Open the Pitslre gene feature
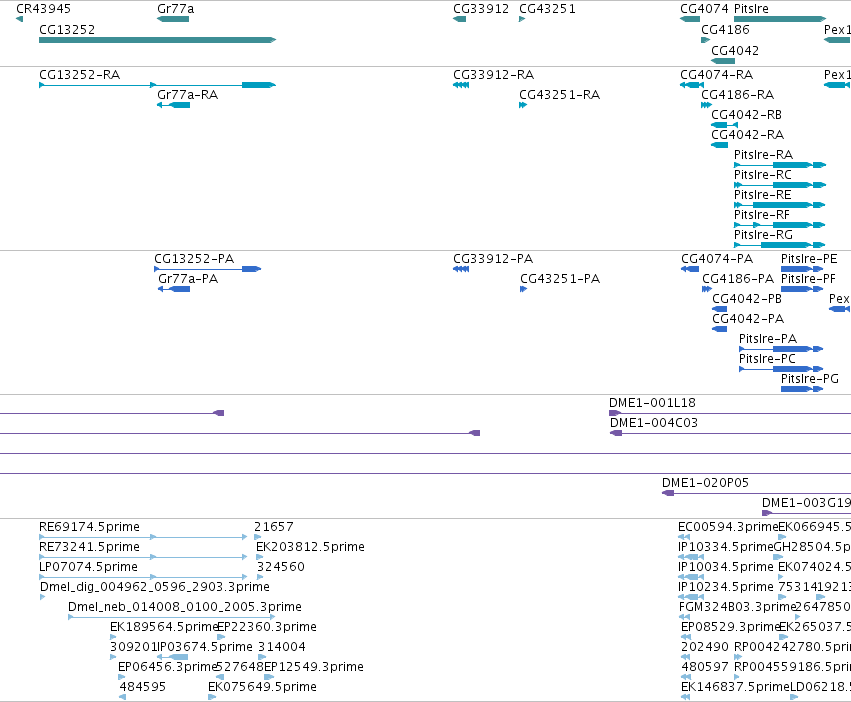 [x=780, y=19]
